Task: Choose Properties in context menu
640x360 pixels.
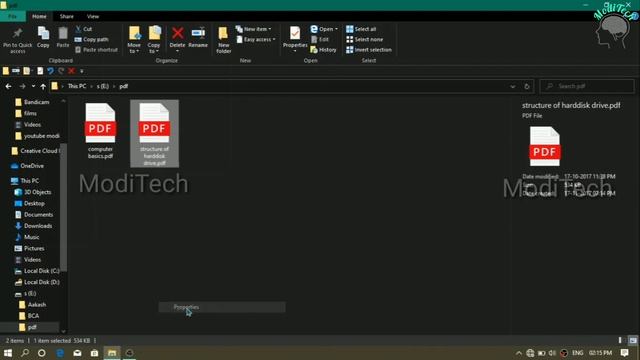Action: (222, 307)
